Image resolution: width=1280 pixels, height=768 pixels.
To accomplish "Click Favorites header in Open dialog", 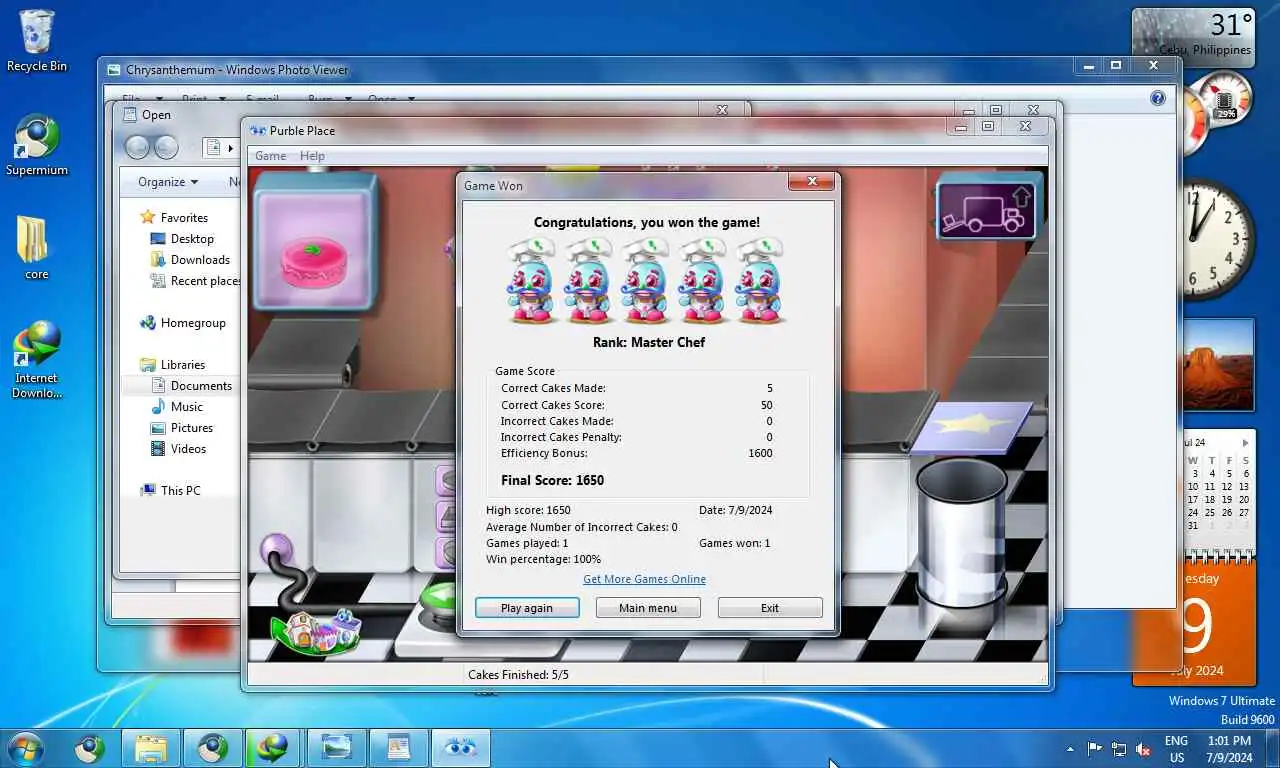I will tap(184, 218).
